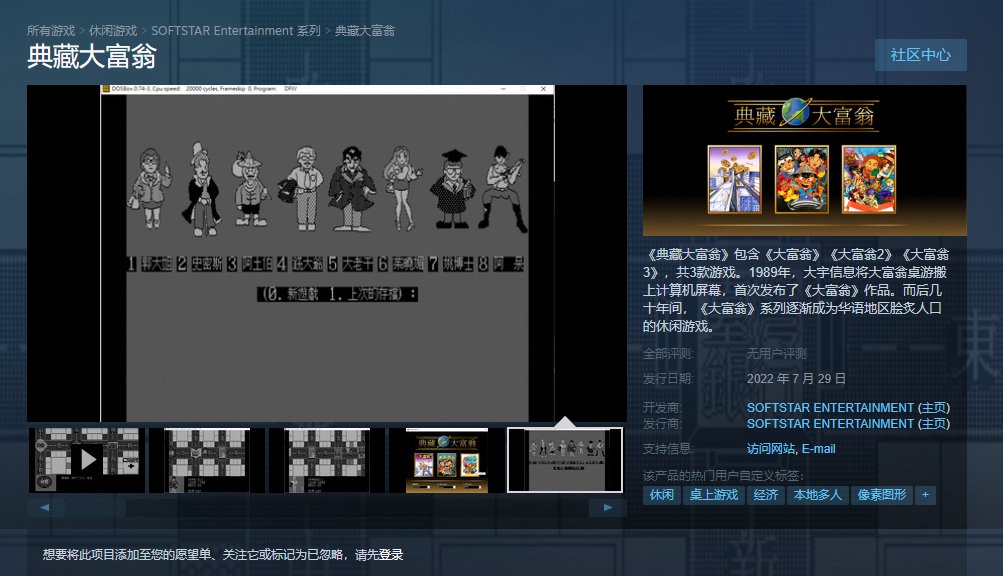Open publisher SOFTSTAR ENTERTAINMENT link

tap(830, 424)
